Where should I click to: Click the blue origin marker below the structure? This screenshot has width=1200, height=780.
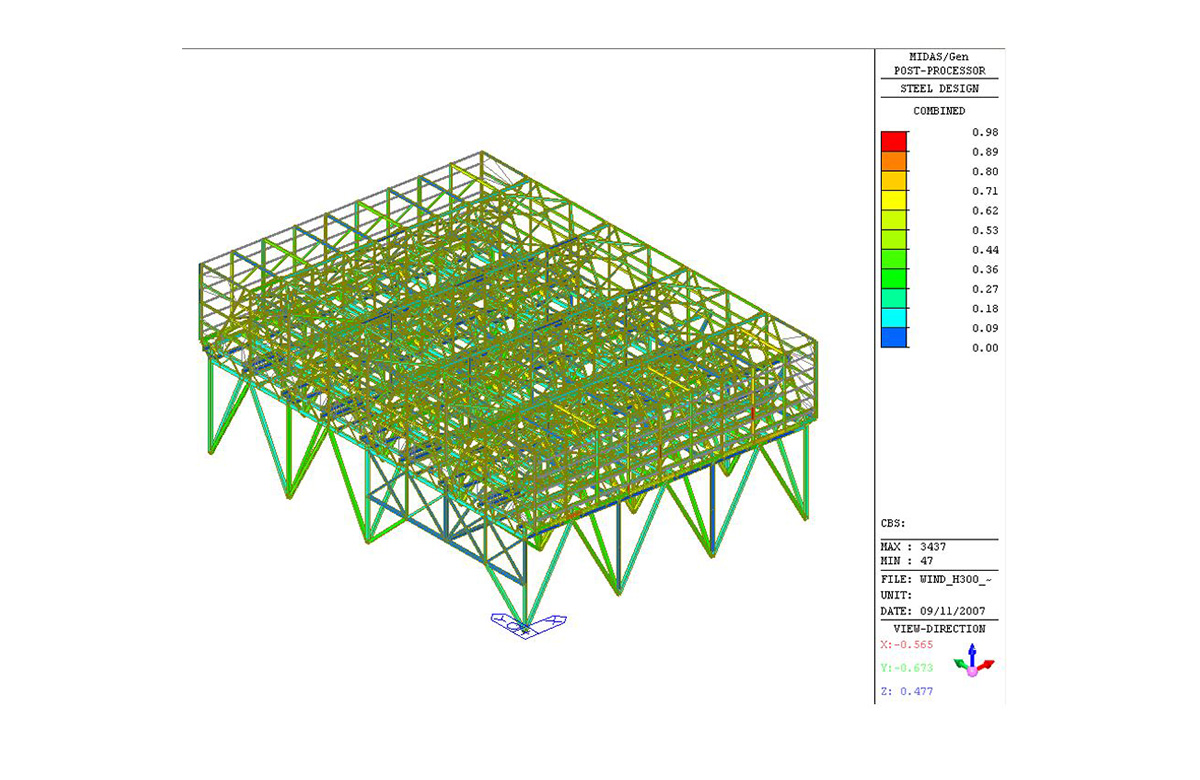(x=529, y=624)
